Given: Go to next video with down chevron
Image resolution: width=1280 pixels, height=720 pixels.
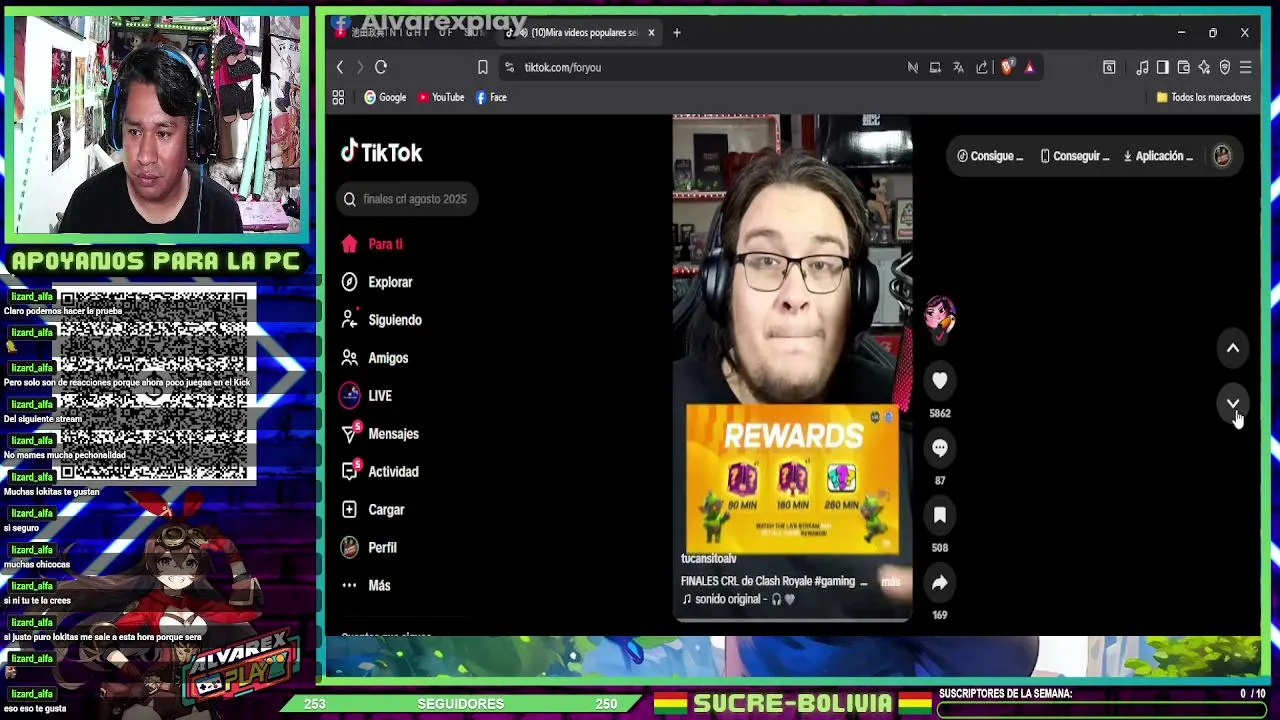Looking at the screenshot, I should coord(1233,403).
